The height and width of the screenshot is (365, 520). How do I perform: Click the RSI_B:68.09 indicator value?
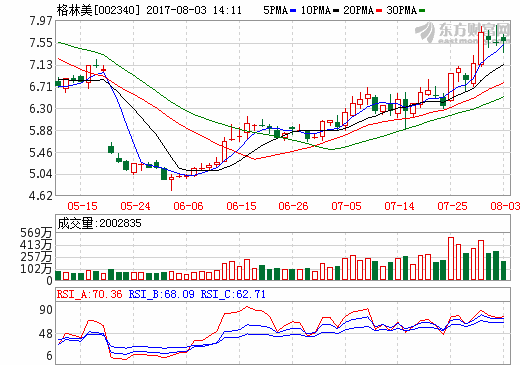click(x=161, y=294)
